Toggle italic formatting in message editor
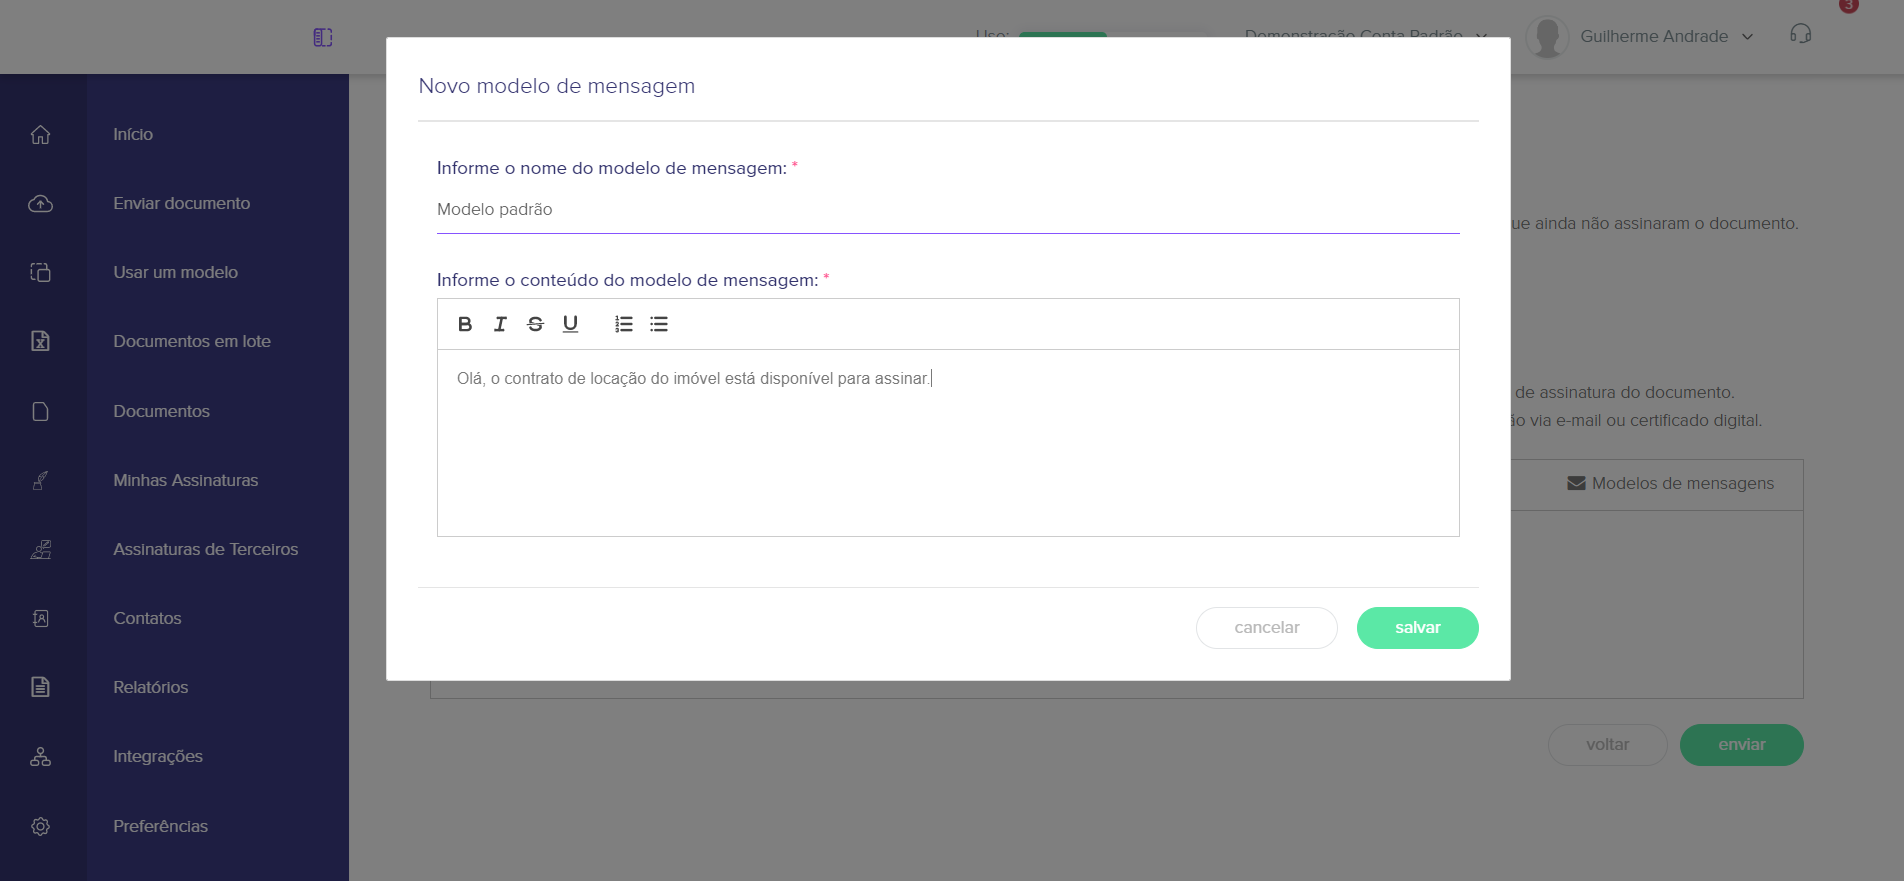The width and height of the screenshot is (1904, 881). coord(500,324)
